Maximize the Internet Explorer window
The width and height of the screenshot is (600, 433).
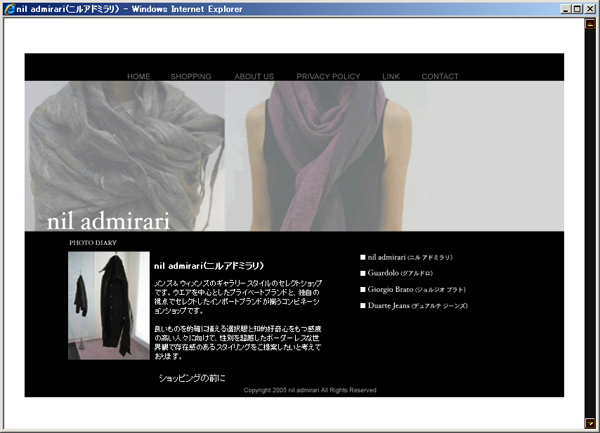(577, 9)
